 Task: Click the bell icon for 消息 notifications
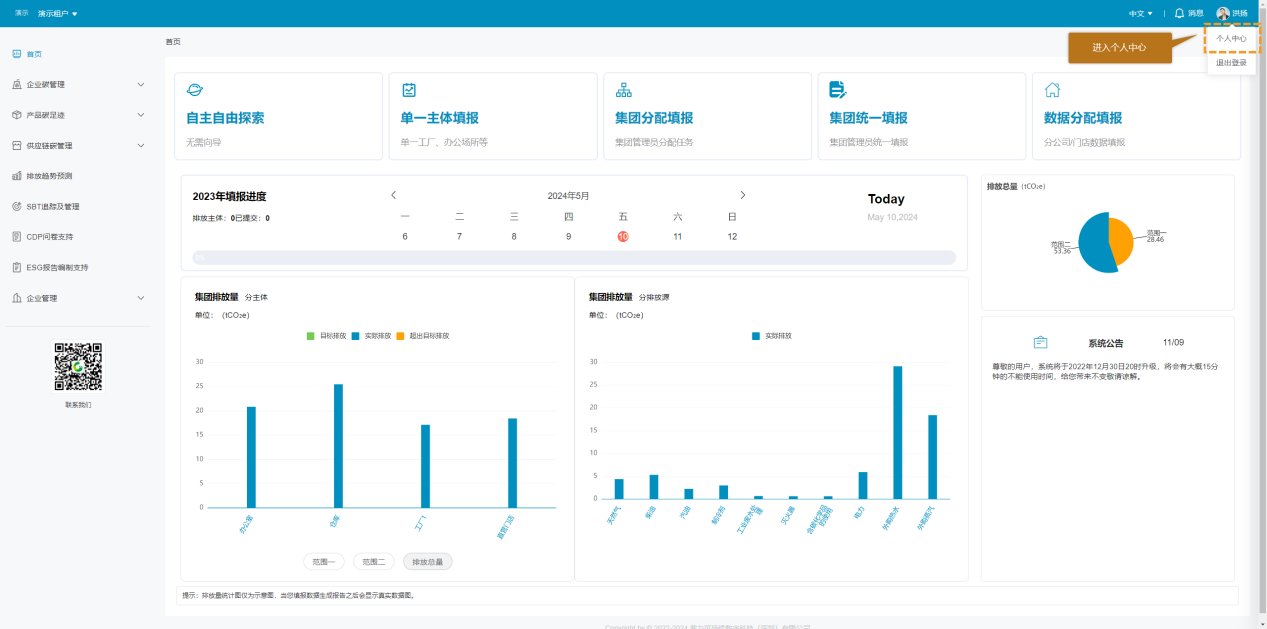tap(1179, 13)
